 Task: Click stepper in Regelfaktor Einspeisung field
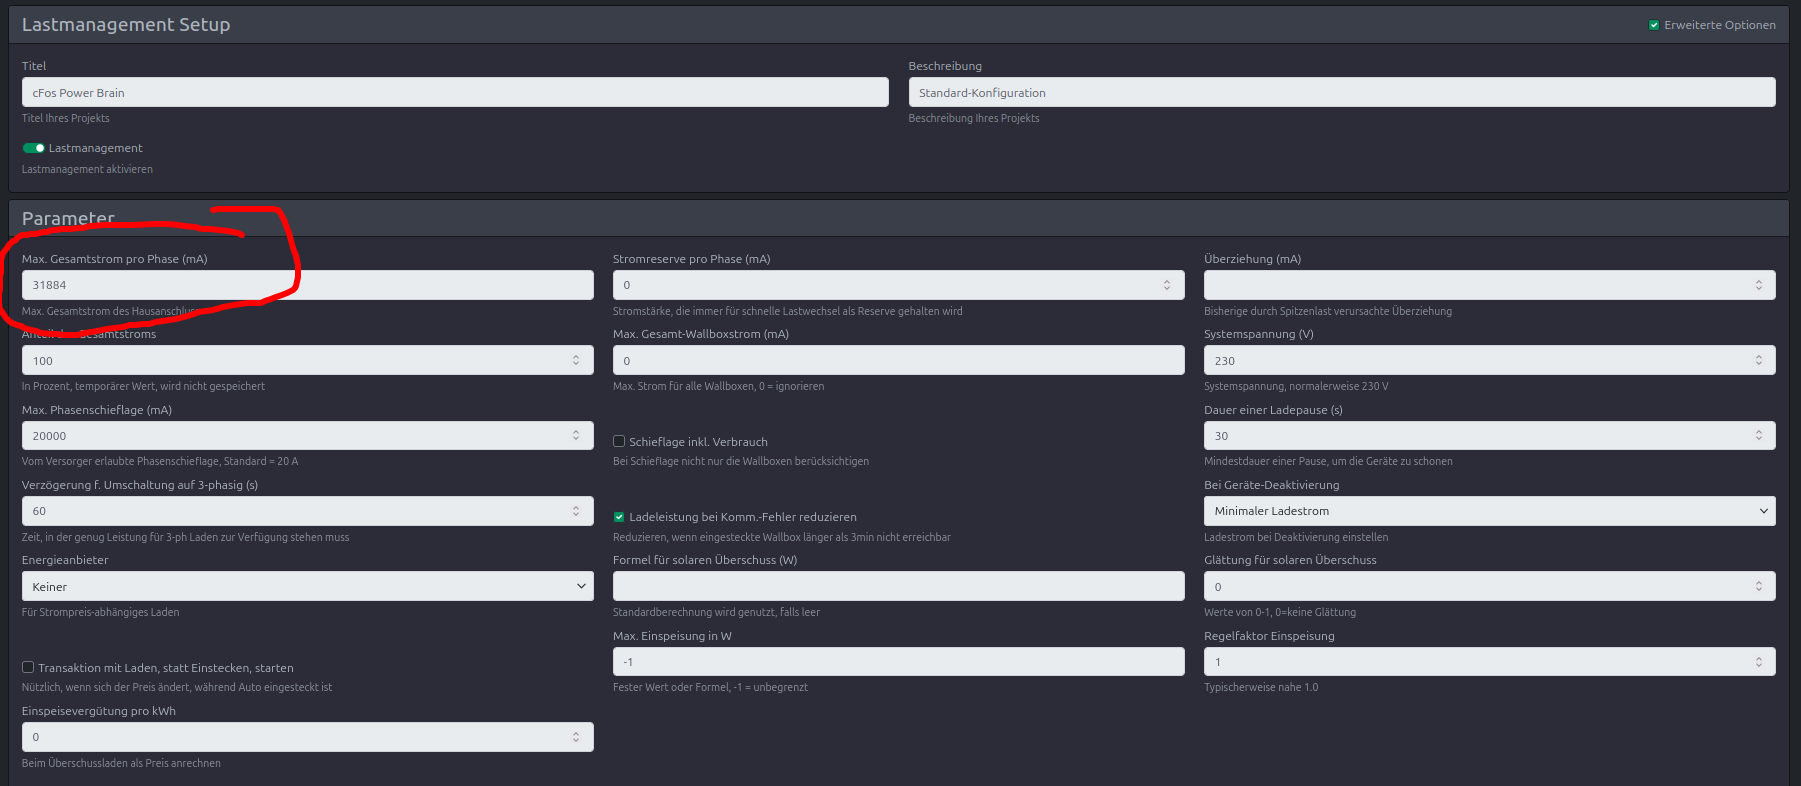(x=1758, y=662)
